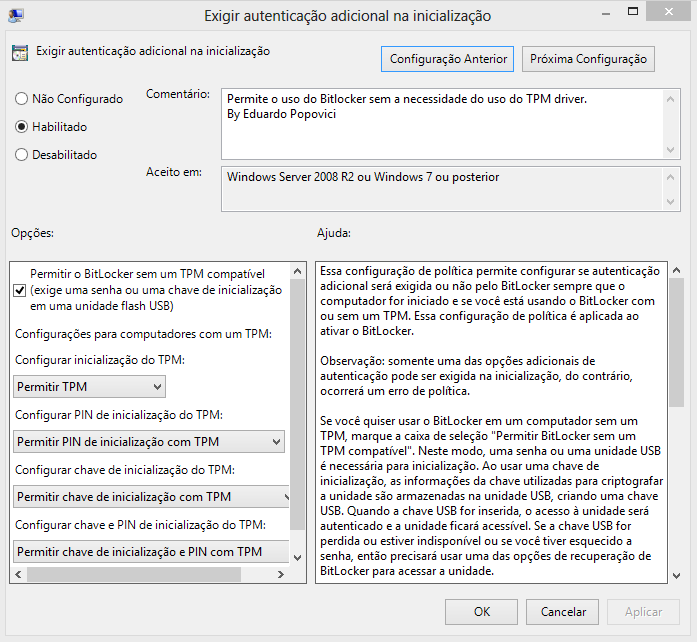697x642 pixels.
Task: Open Permitir PIN de inicialização com TPM dropdown
Action: coord(149,441)
